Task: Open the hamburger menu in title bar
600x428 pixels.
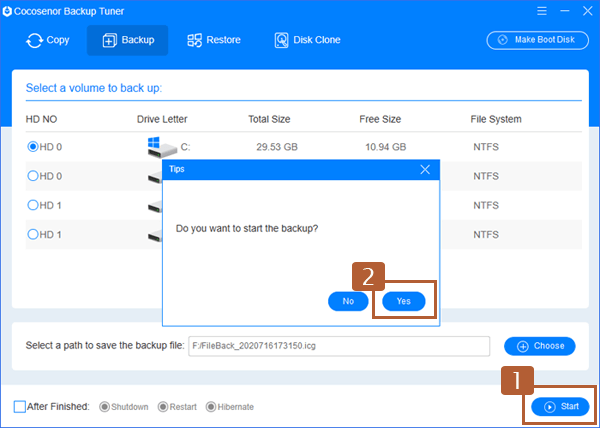Action: [x=541, y=11]
